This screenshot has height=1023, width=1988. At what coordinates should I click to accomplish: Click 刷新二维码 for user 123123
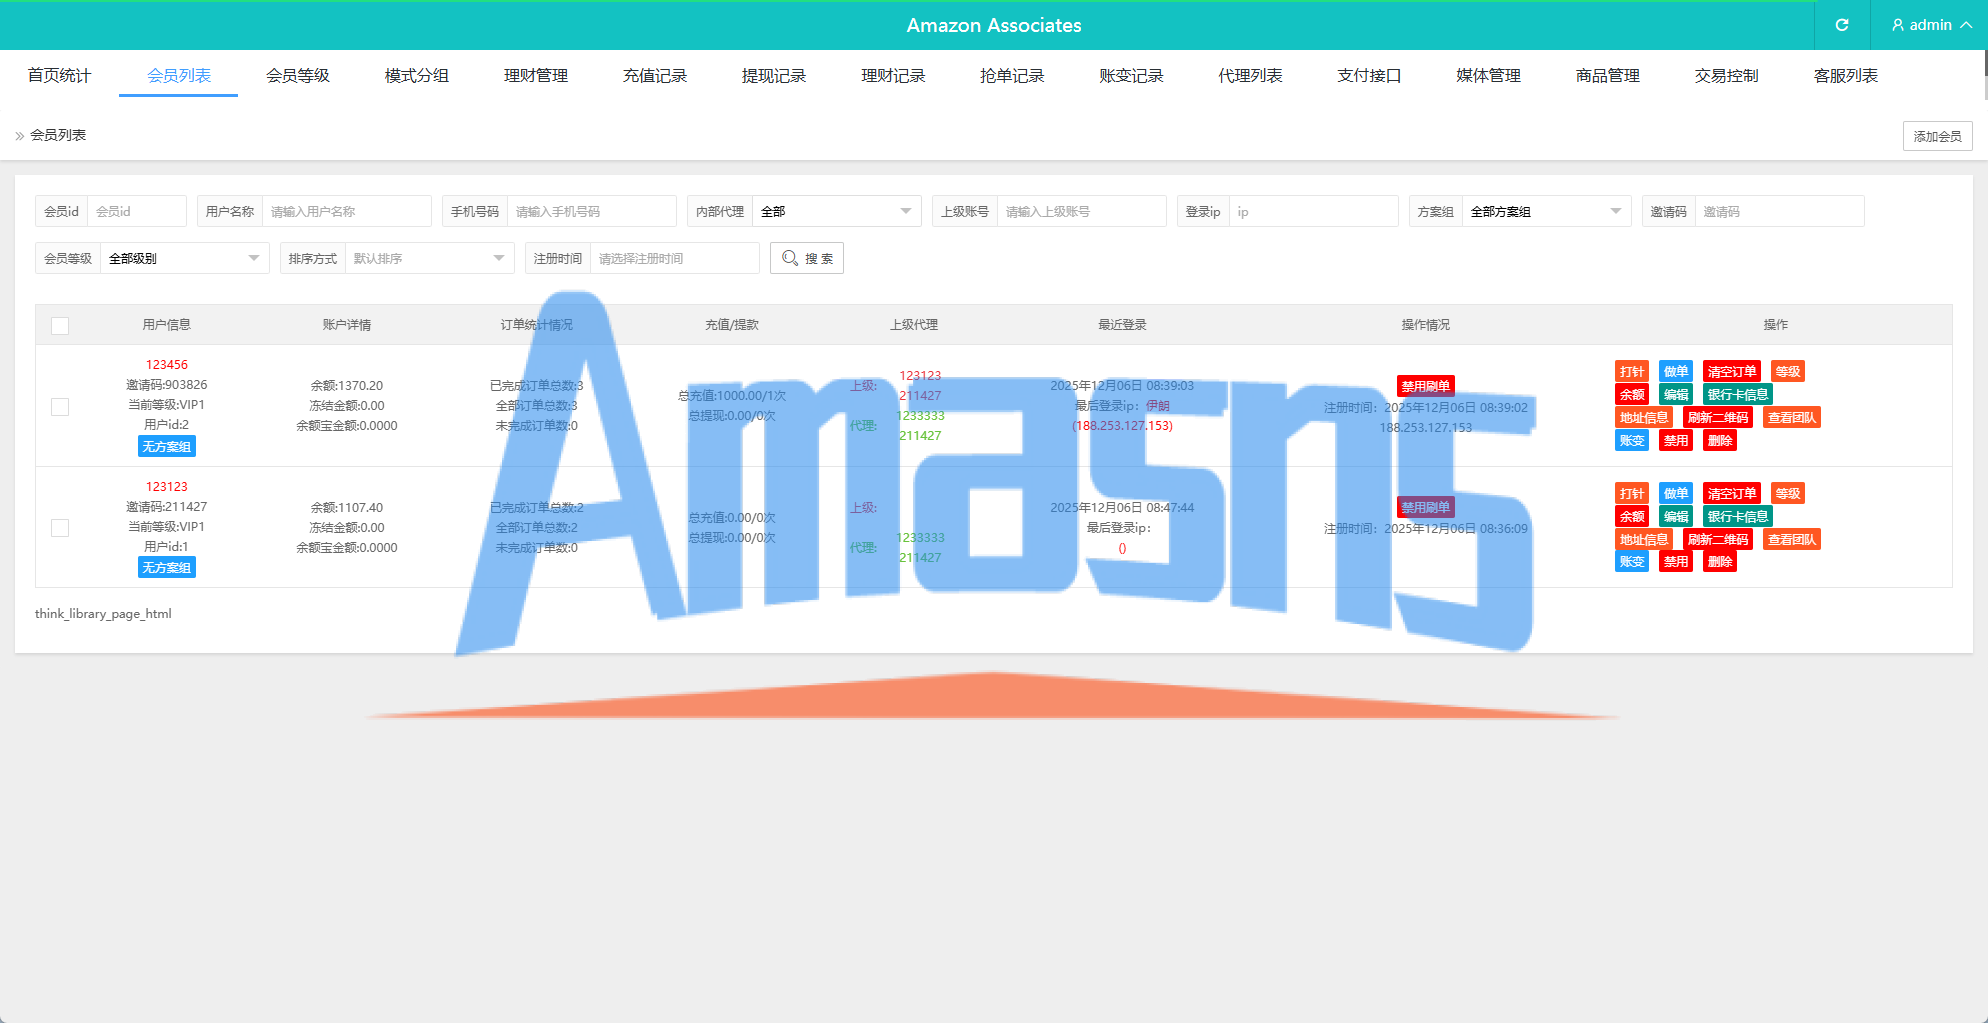click(x=1718, y=540)
